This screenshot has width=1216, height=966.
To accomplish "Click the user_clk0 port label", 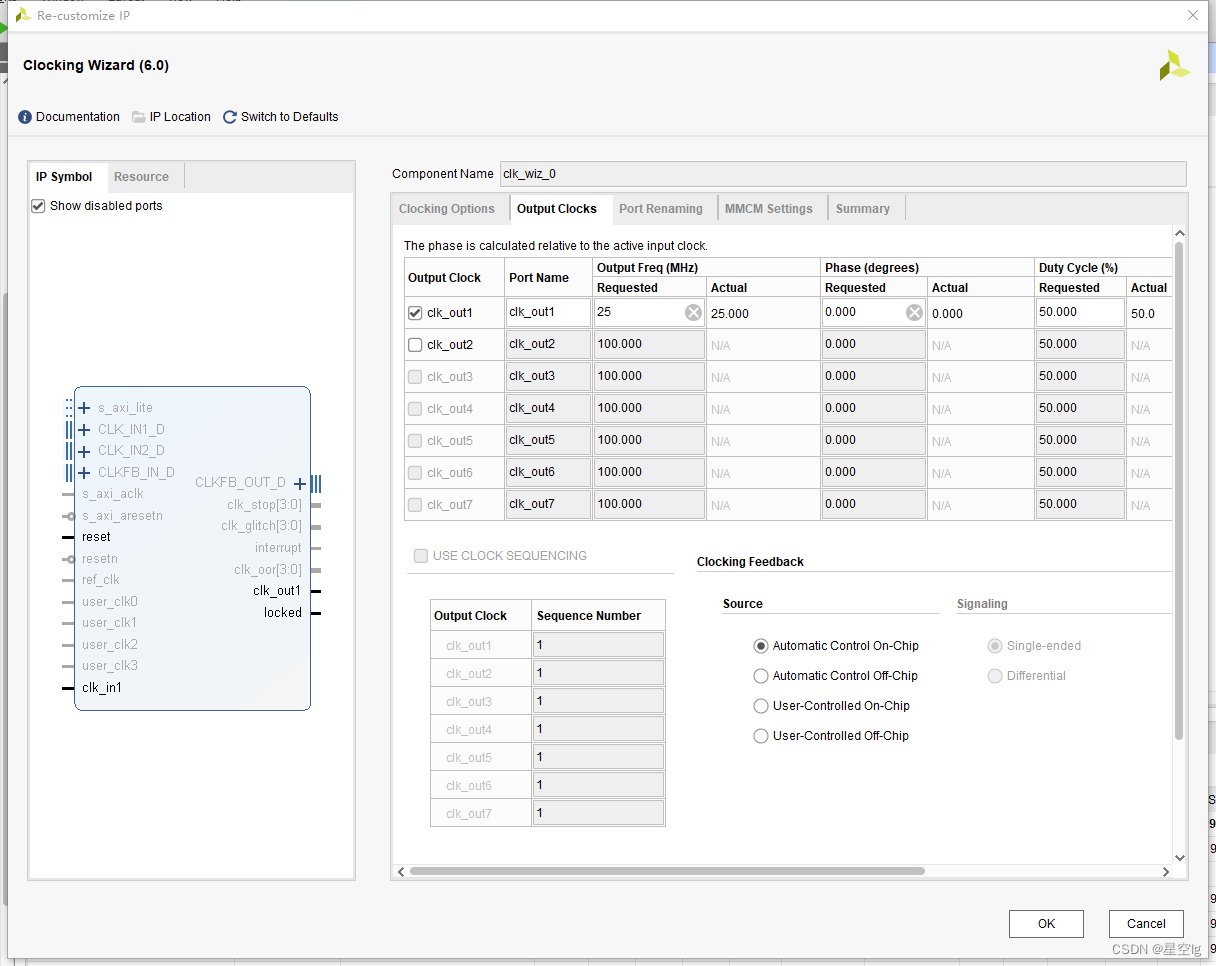I will (x=110, y=602).
